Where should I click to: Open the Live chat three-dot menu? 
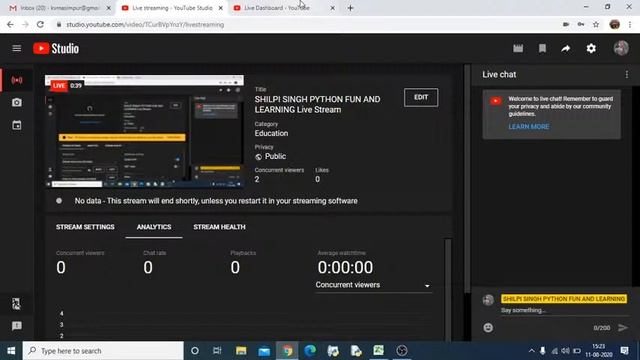pyautogui.click(x=627, y=74)
